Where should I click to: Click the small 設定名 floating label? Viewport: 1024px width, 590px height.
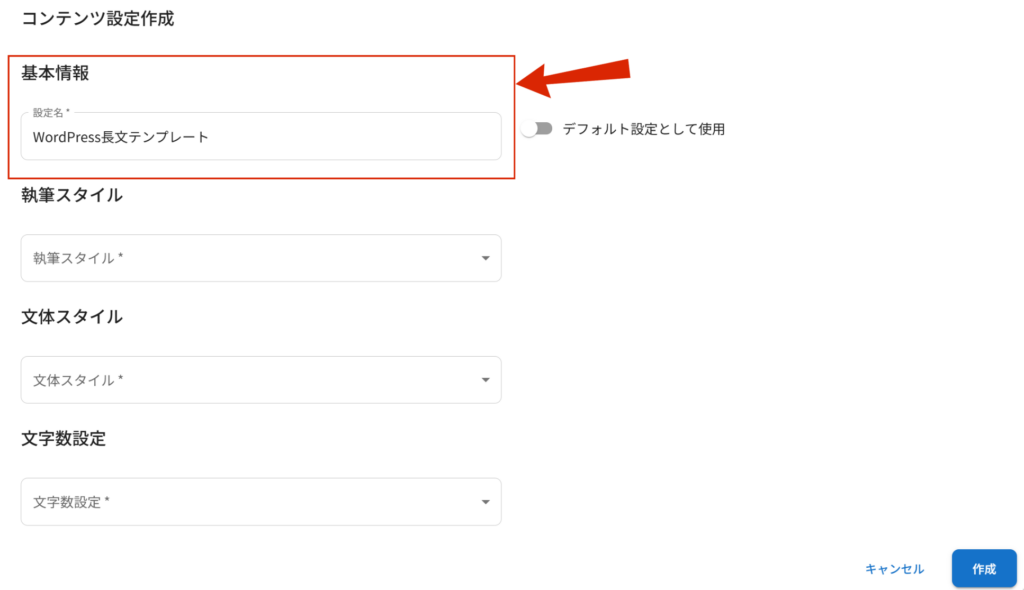50,112
